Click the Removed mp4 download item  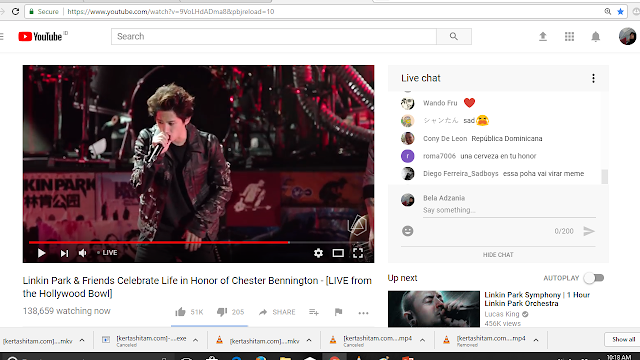pos(491,340)
